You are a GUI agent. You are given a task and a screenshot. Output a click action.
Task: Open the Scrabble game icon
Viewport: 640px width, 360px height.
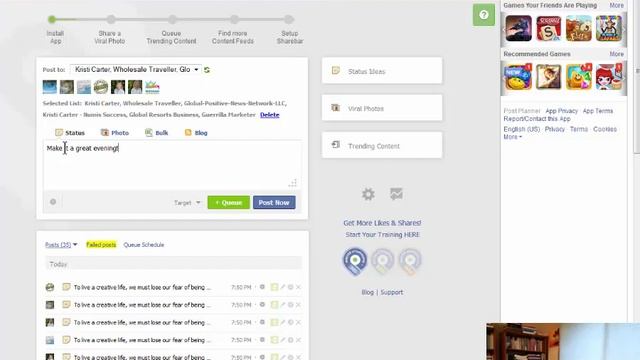pyautogui.click(x=549, y=29)
